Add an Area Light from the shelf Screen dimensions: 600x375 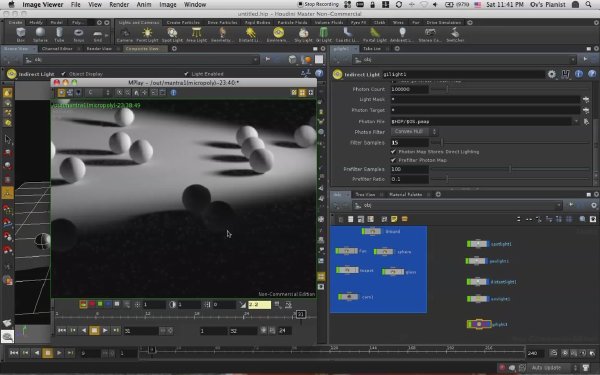click(x=196, y=35)
